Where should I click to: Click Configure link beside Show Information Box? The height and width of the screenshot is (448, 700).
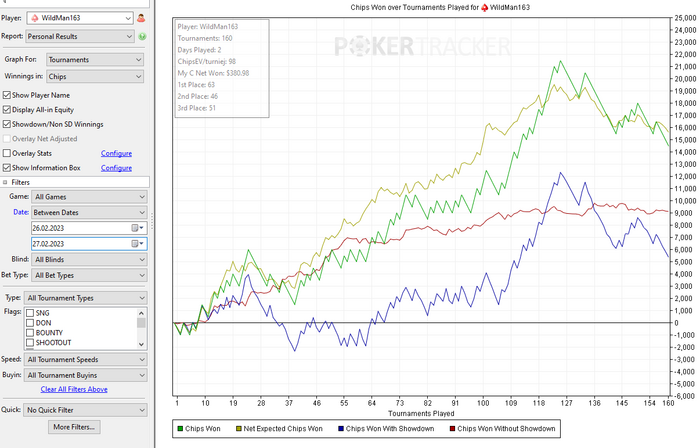[x=116, y=168]
